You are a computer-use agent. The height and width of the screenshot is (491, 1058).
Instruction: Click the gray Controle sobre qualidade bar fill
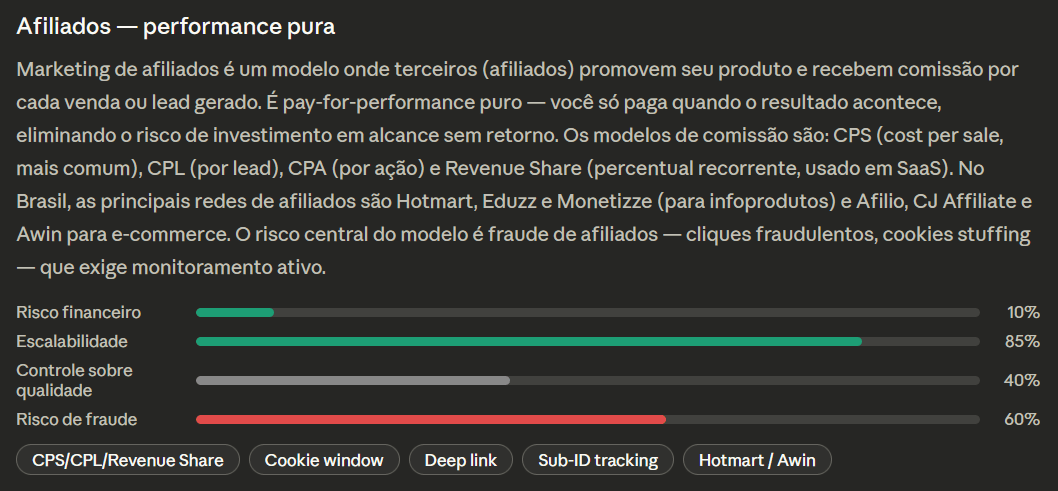(x=353, y=380)
